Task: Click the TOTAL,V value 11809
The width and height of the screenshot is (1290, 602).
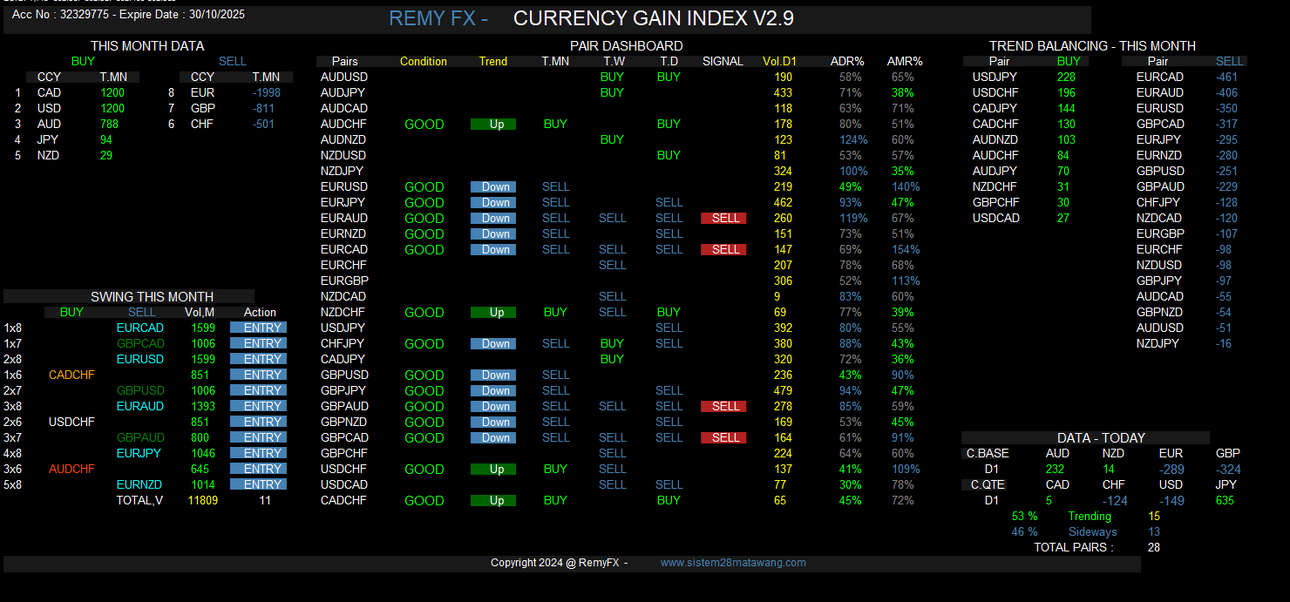Action: pyautogui.click(x=203, y=500)
